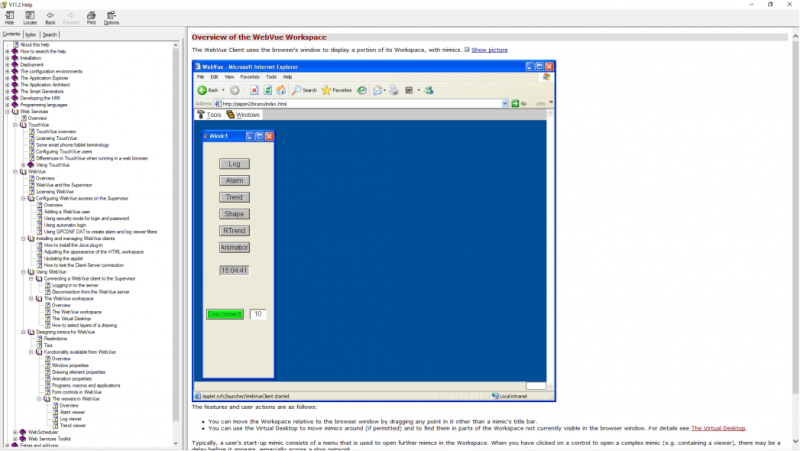Switch to the Search tab

[49, 35]
